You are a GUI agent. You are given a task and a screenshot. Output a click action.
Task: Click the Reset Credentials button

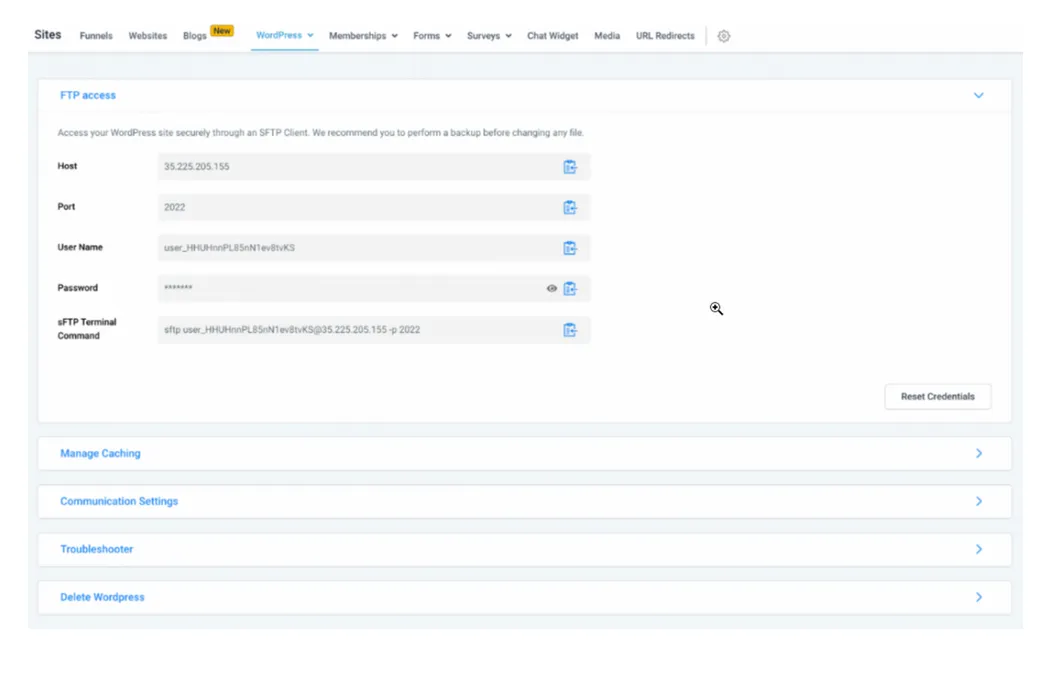pyautogui.click(x=938, y=396)
